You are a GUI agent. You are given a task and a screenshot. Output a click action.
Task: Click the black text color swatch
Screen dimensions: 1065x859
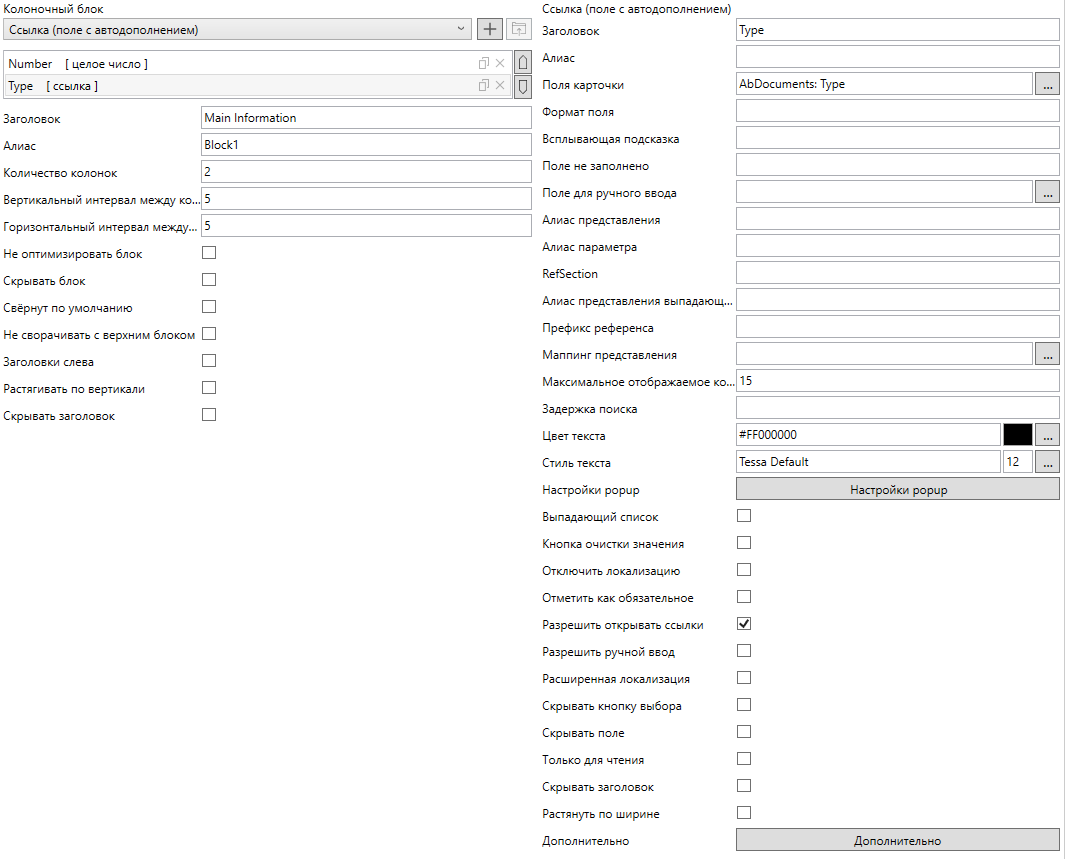1017,435
